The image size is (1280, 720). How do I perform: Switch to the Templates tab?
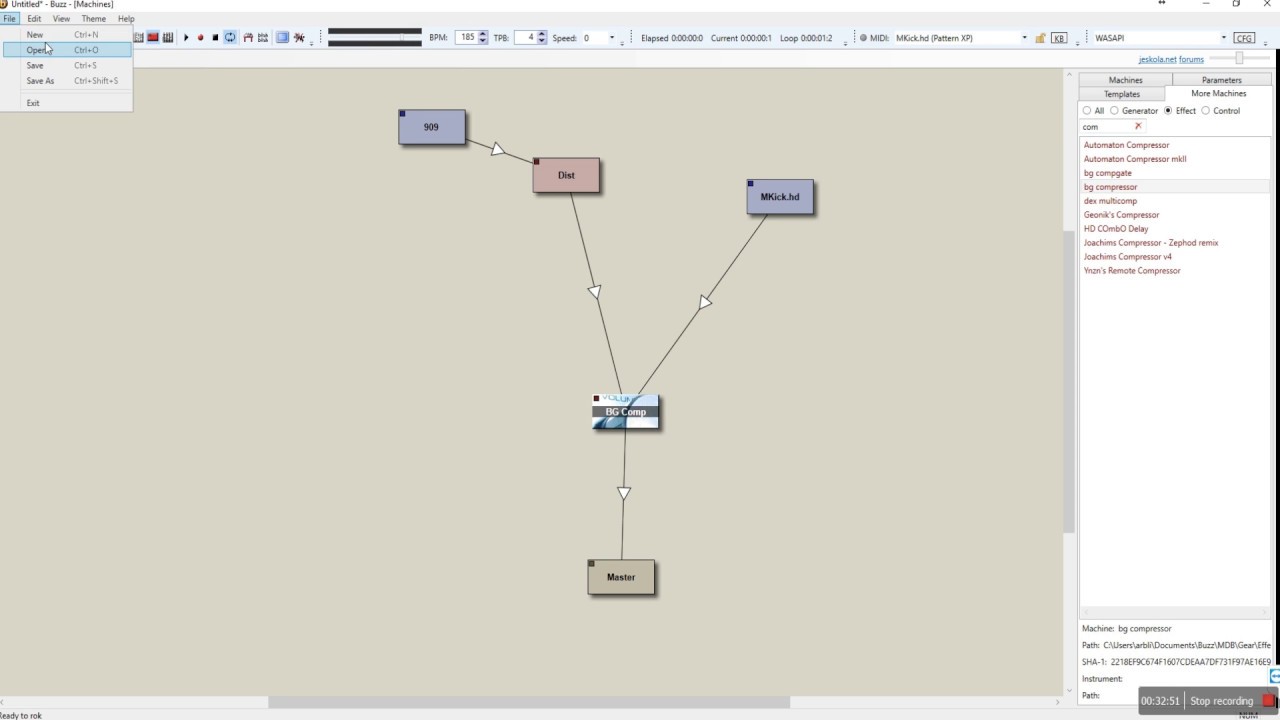[1122, 94]
